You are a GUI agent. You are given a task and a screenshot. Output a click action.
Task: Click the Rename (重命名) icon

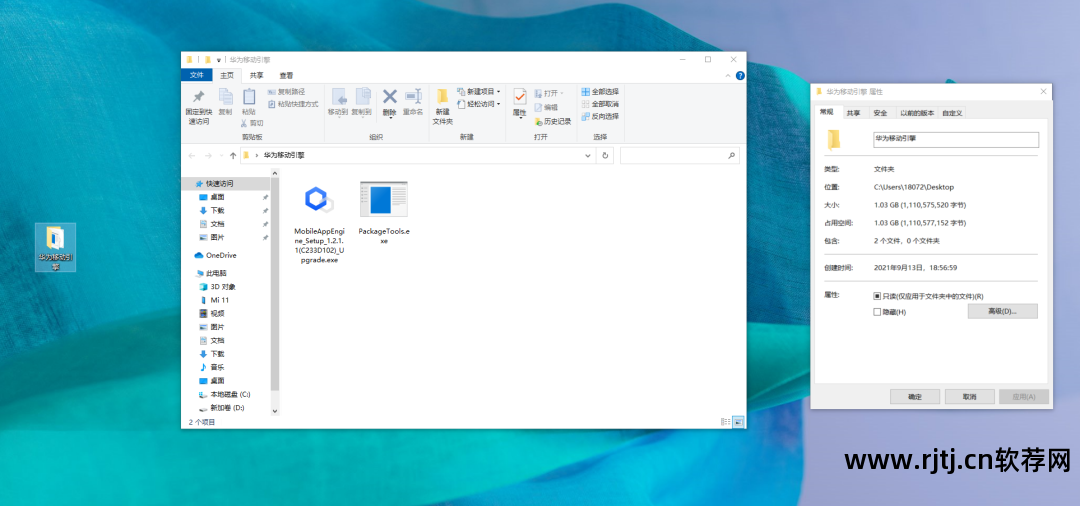click(413, 96)
